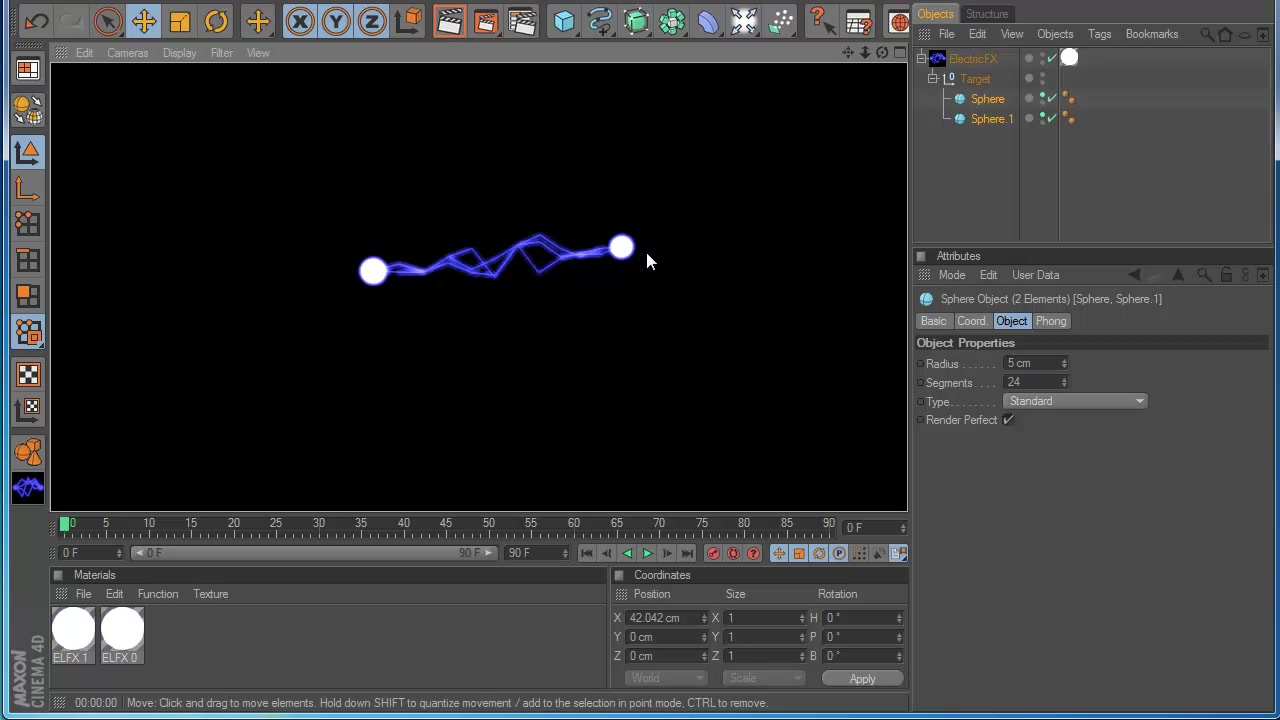
Task: Play the animation in the timeline
Action: coord(647,553)
